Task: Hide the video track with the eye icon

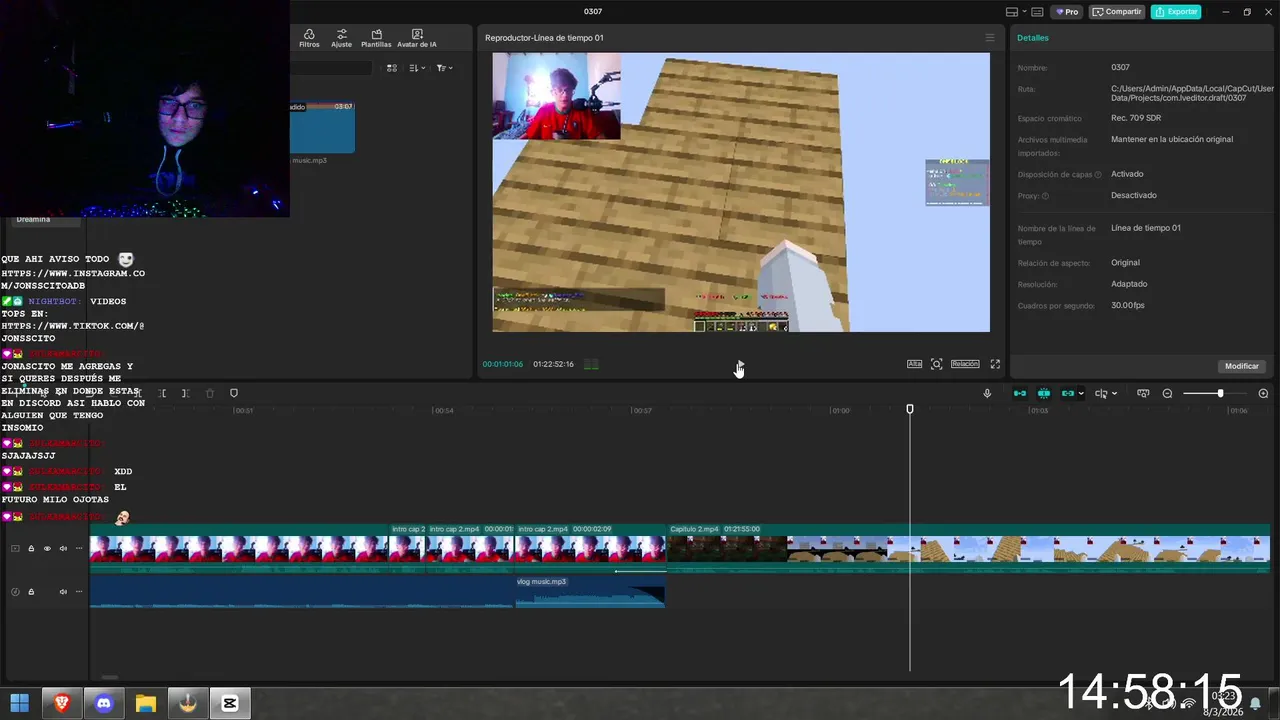Action: 47,548
